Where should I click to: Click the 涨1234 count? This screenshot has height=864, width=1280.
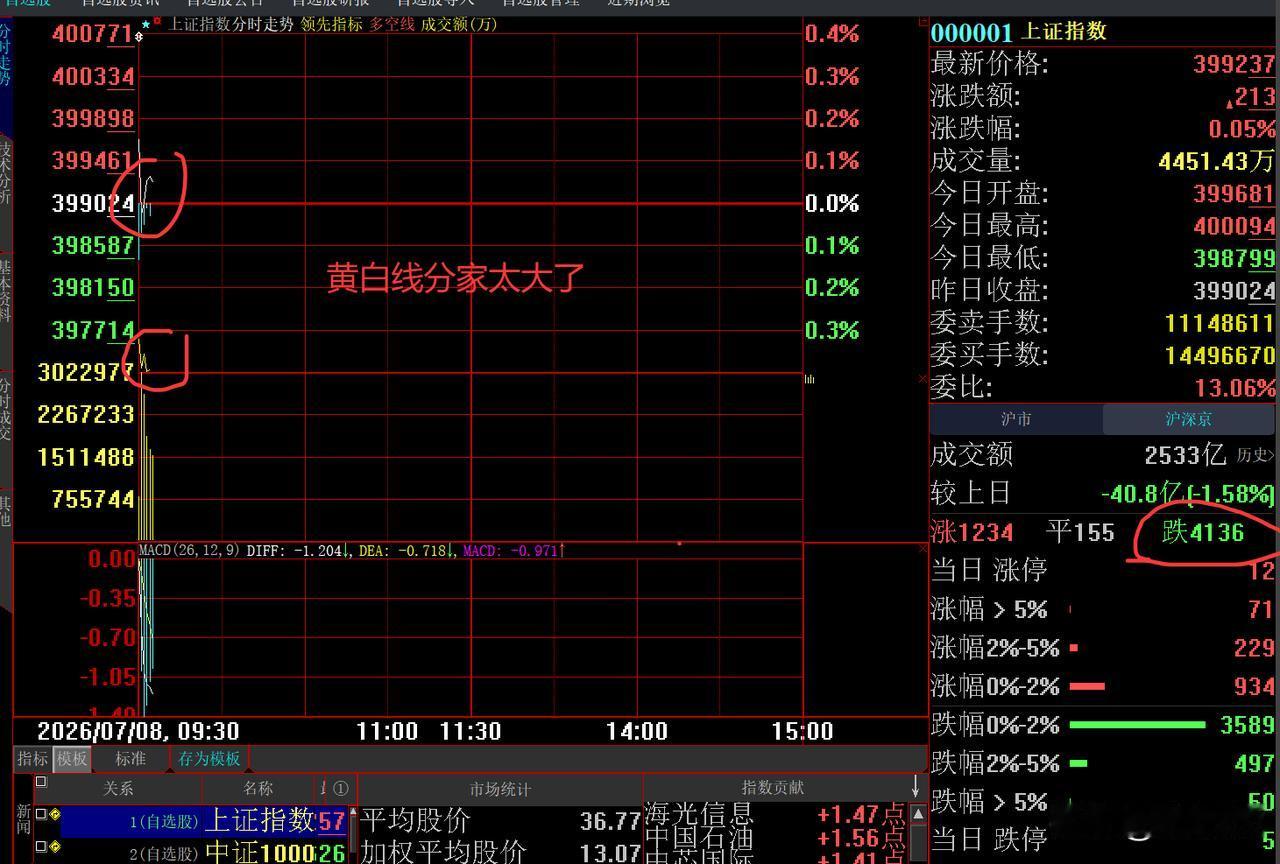point(972,532)
